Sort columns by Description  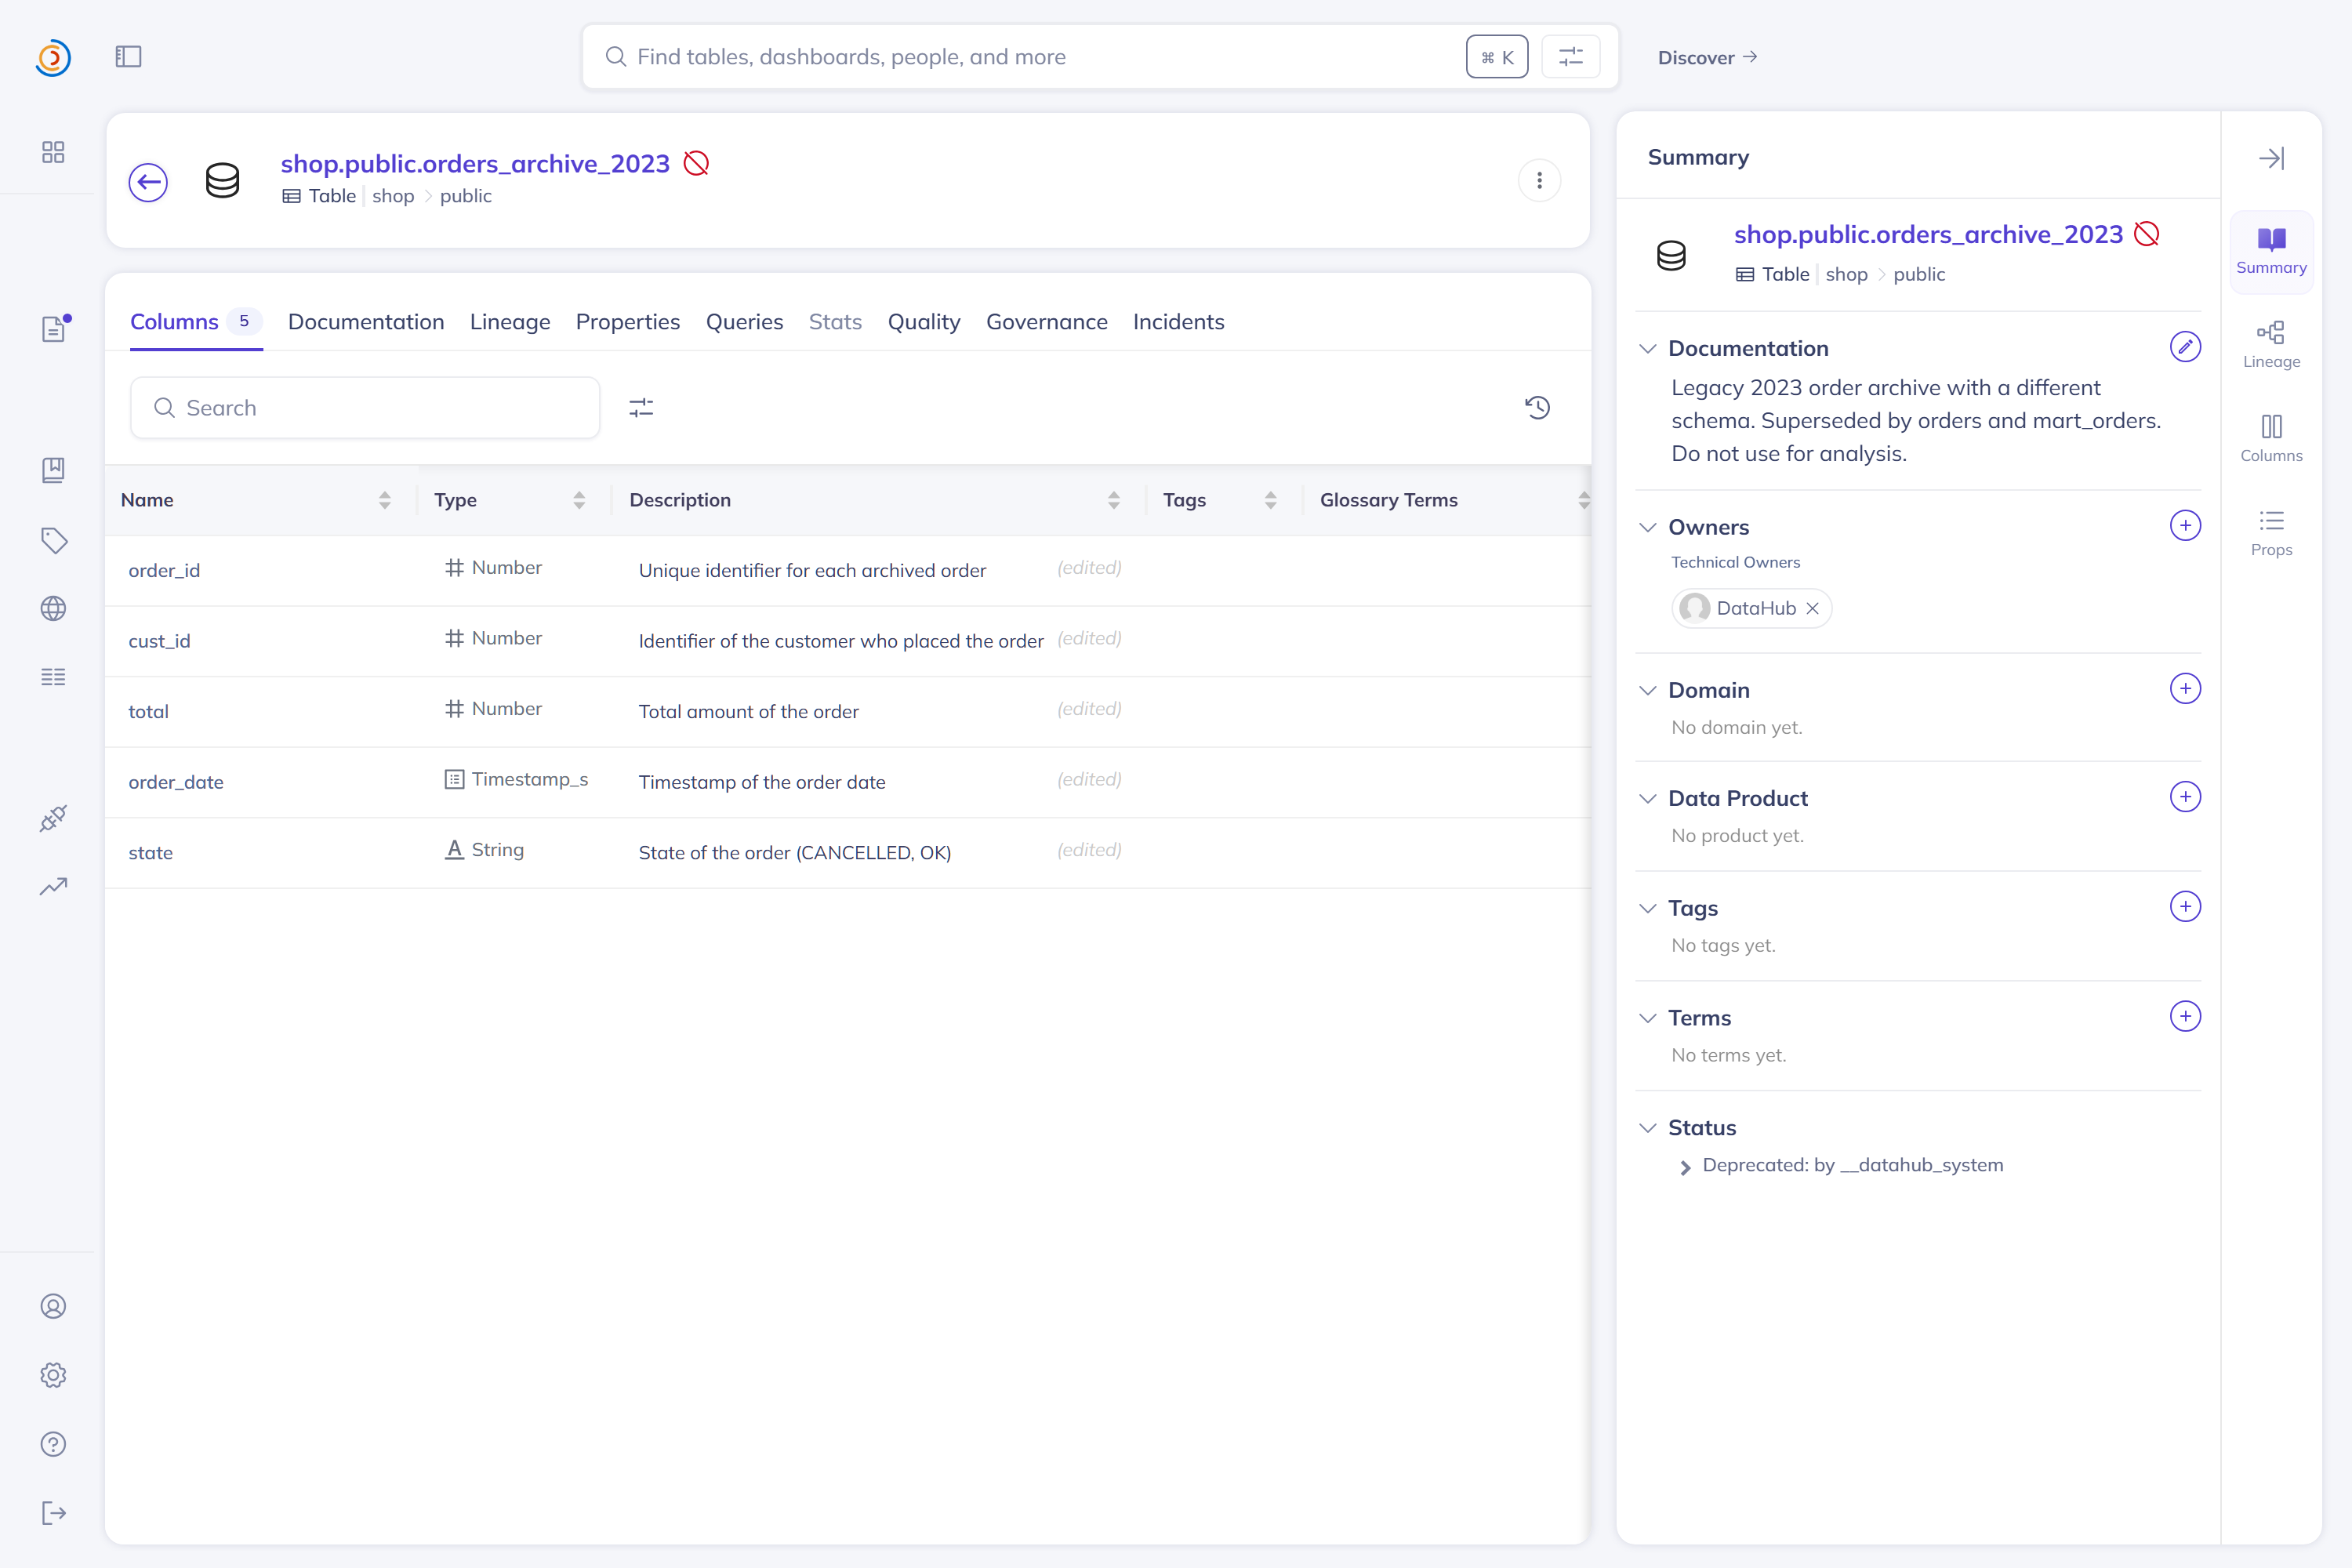(1113, 500)
